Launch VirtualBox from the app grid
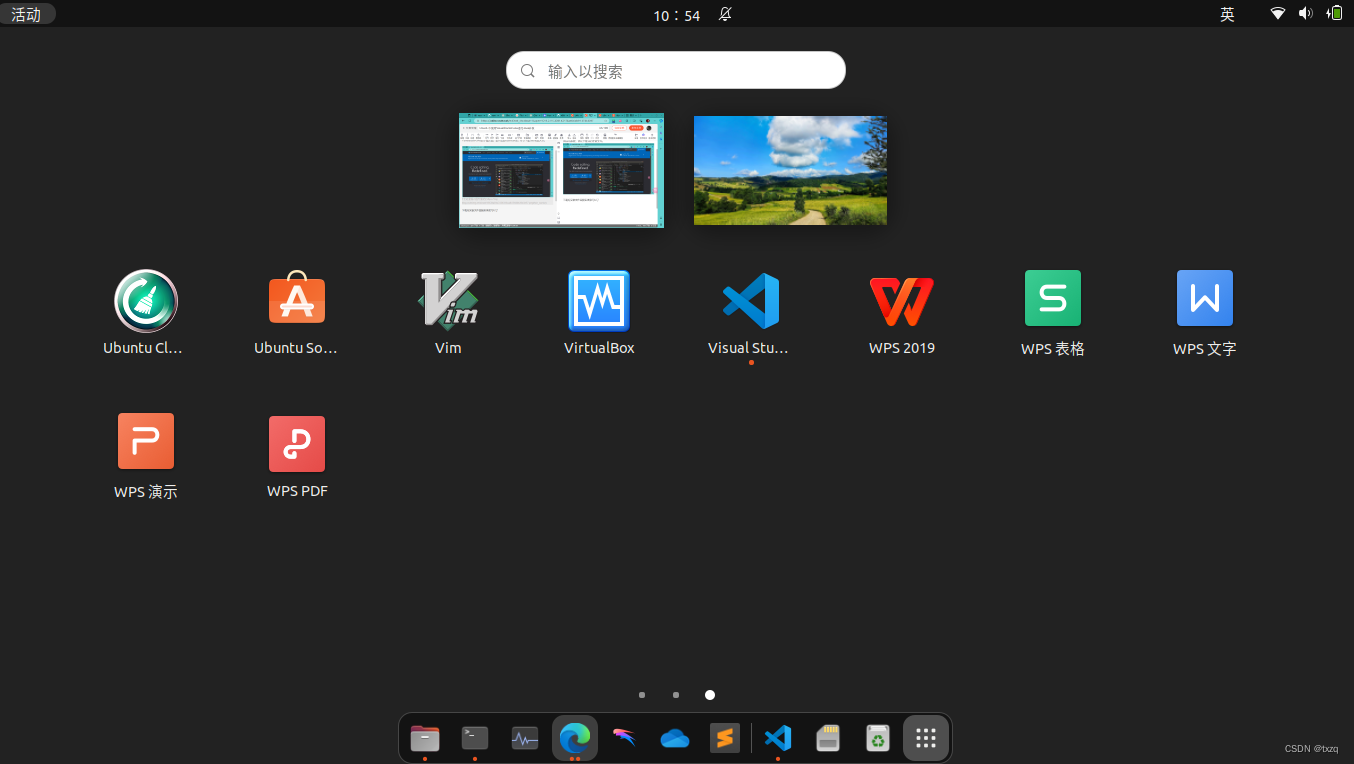The width and height of the screenshot is (1354, 764). click(x=599, y=301)
